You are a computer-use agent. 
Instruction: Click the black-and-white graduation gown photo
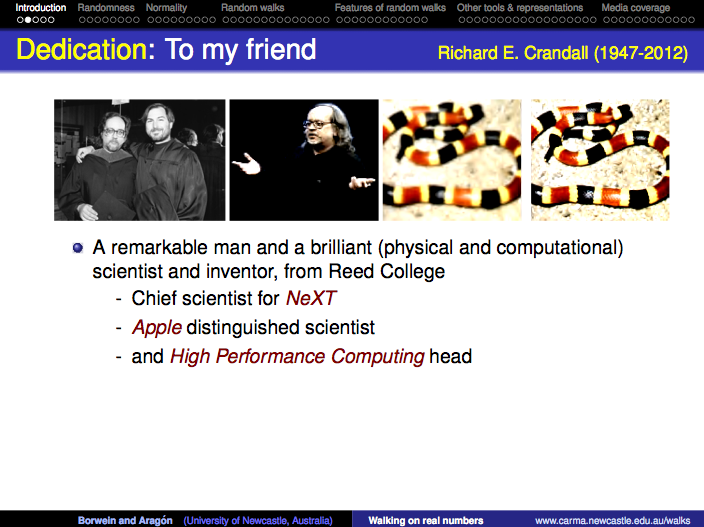(x=139, y=159)
